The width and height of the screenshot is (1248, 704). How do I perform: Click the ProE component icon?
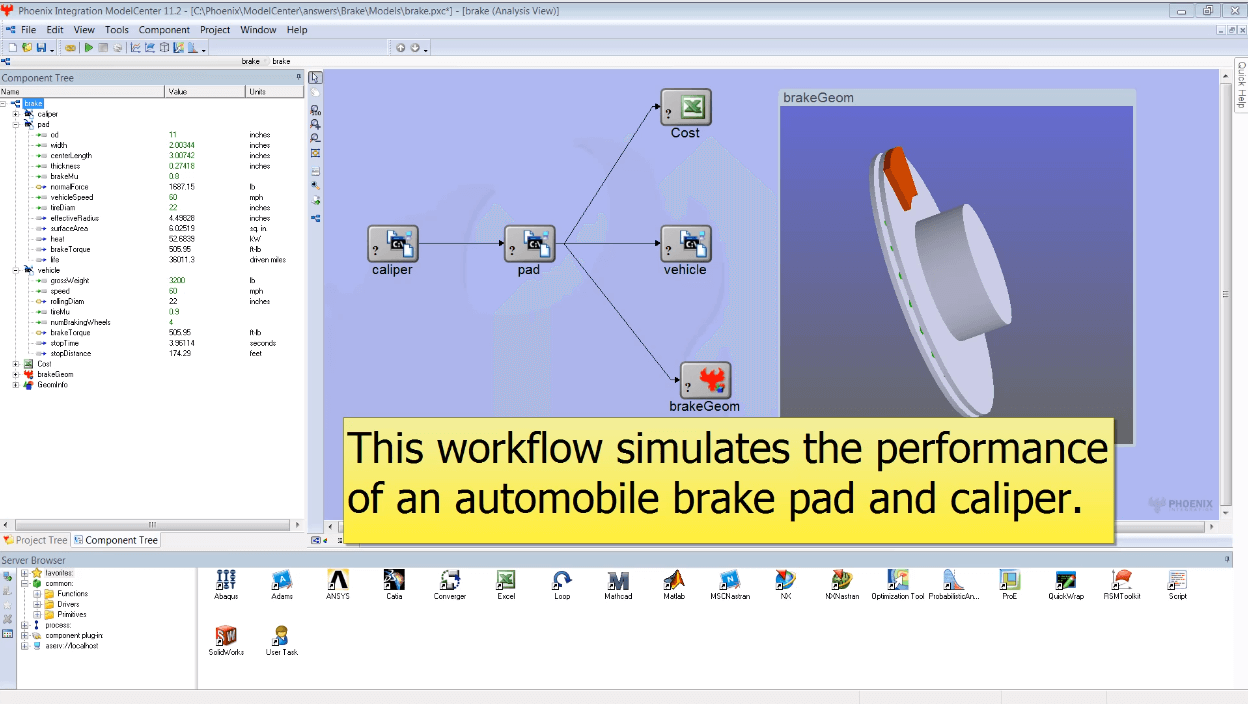[1009, 581]
